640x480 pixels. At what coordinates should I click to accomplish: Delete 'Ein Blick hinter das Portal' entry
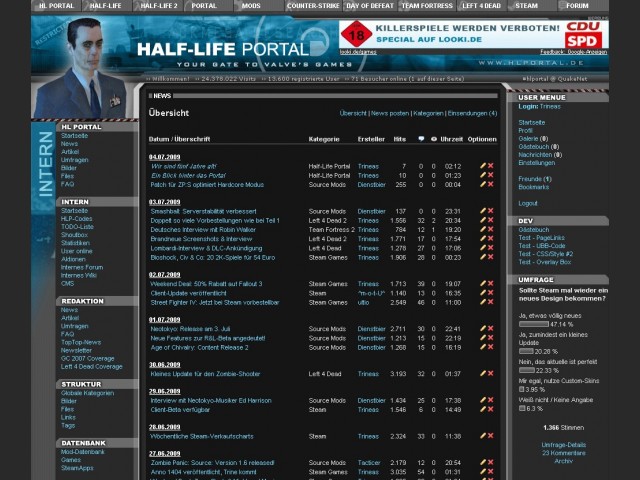[491, 175]
